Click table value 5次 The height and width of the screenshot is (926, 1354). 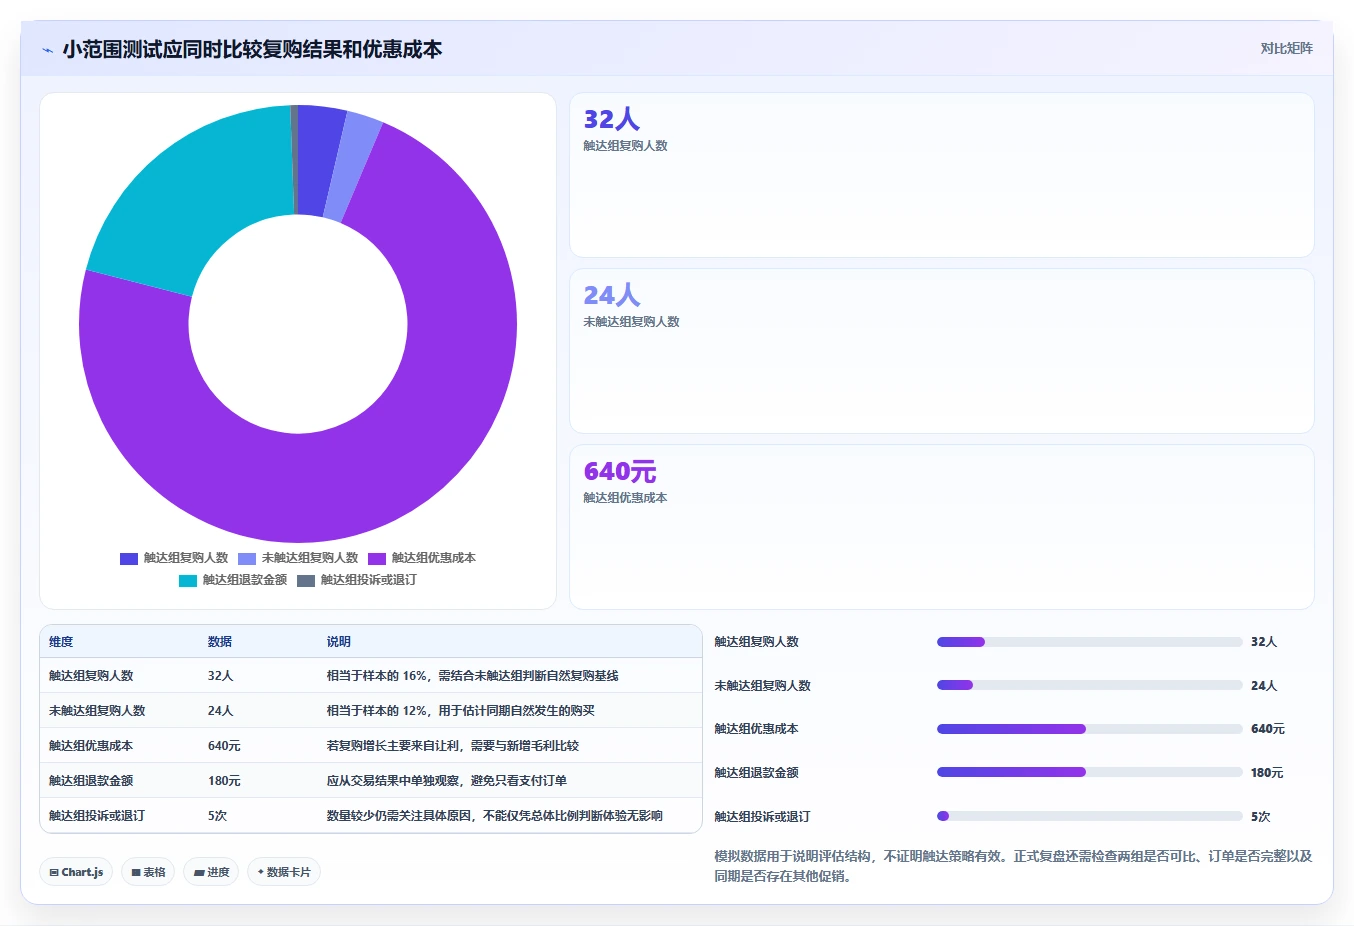click(x=217, y=816)
